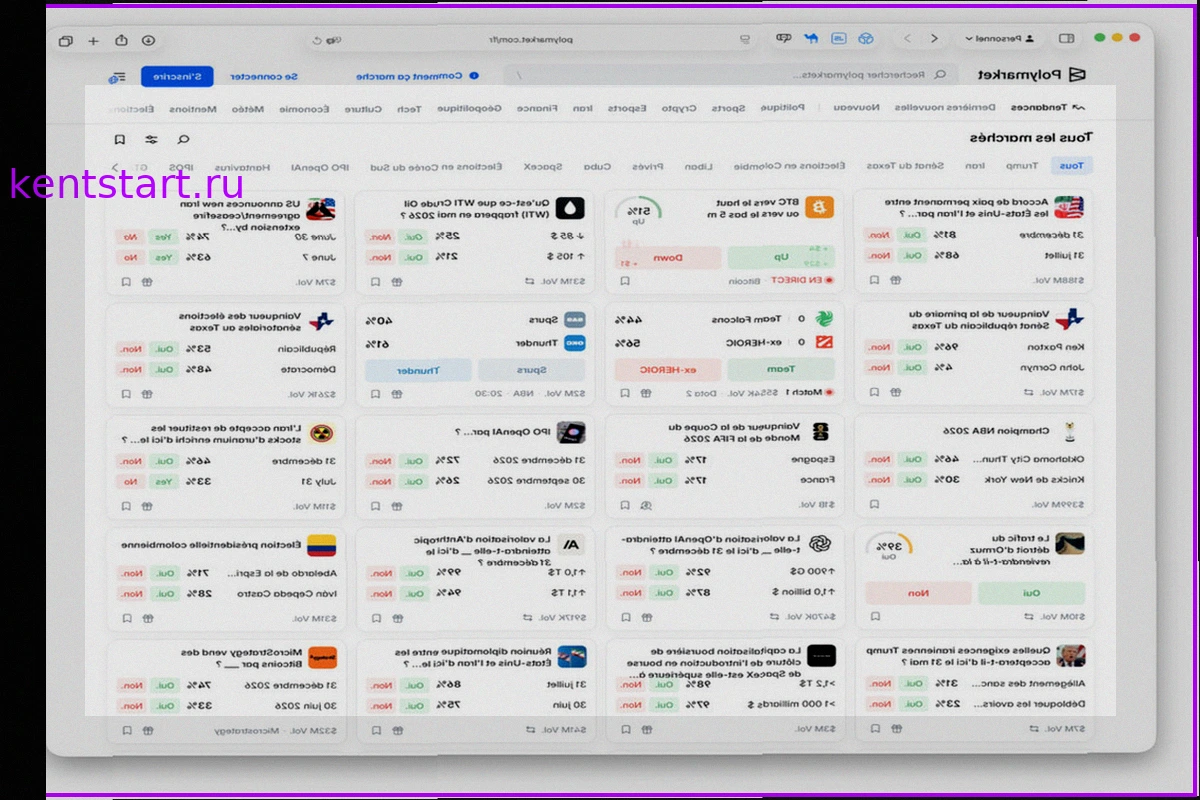Open the Vainqueur de la Coupe du Monde title
1200x800 pixels.
(x=734, y=433)
